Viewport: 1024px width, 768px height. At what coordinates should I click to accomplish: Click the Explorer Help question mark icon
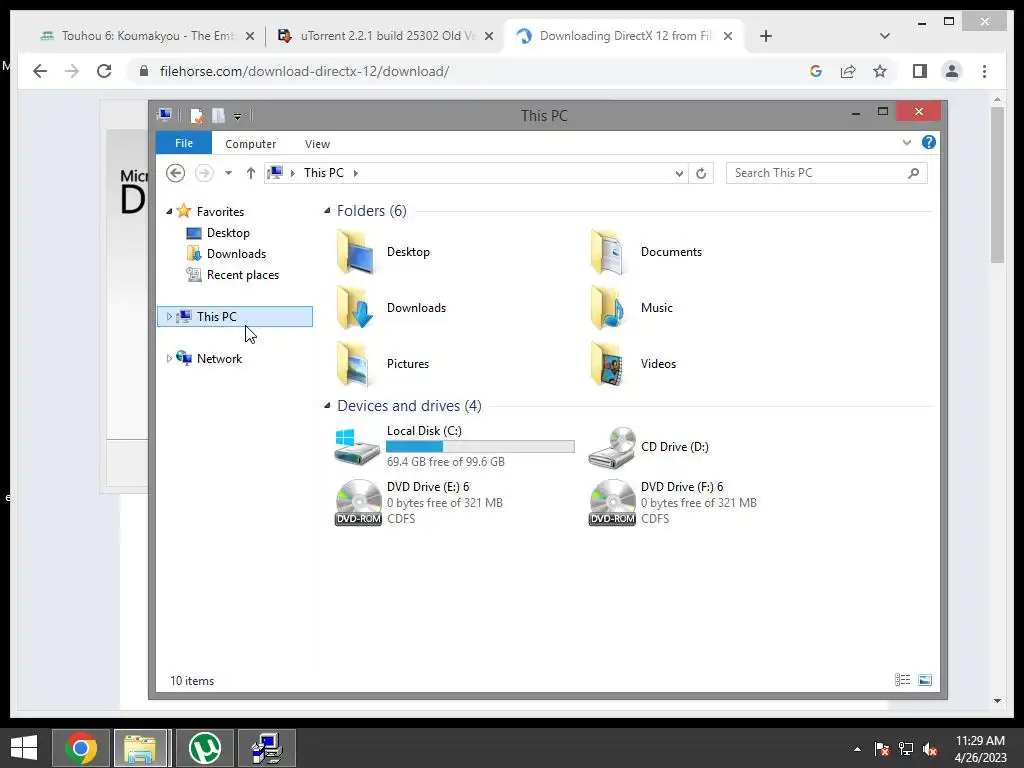tap(929, 142)
